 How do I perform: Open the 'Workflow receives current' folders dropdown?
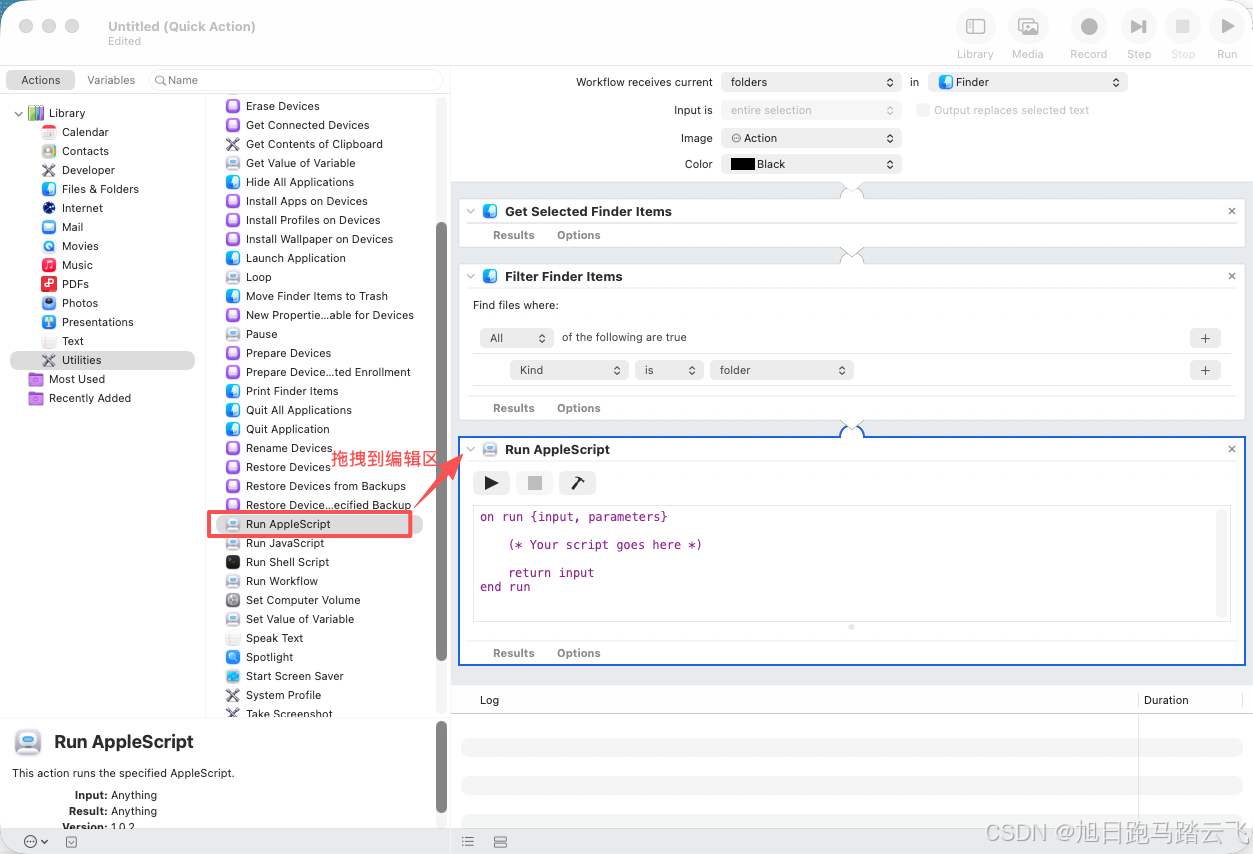[x=811, y=82]
